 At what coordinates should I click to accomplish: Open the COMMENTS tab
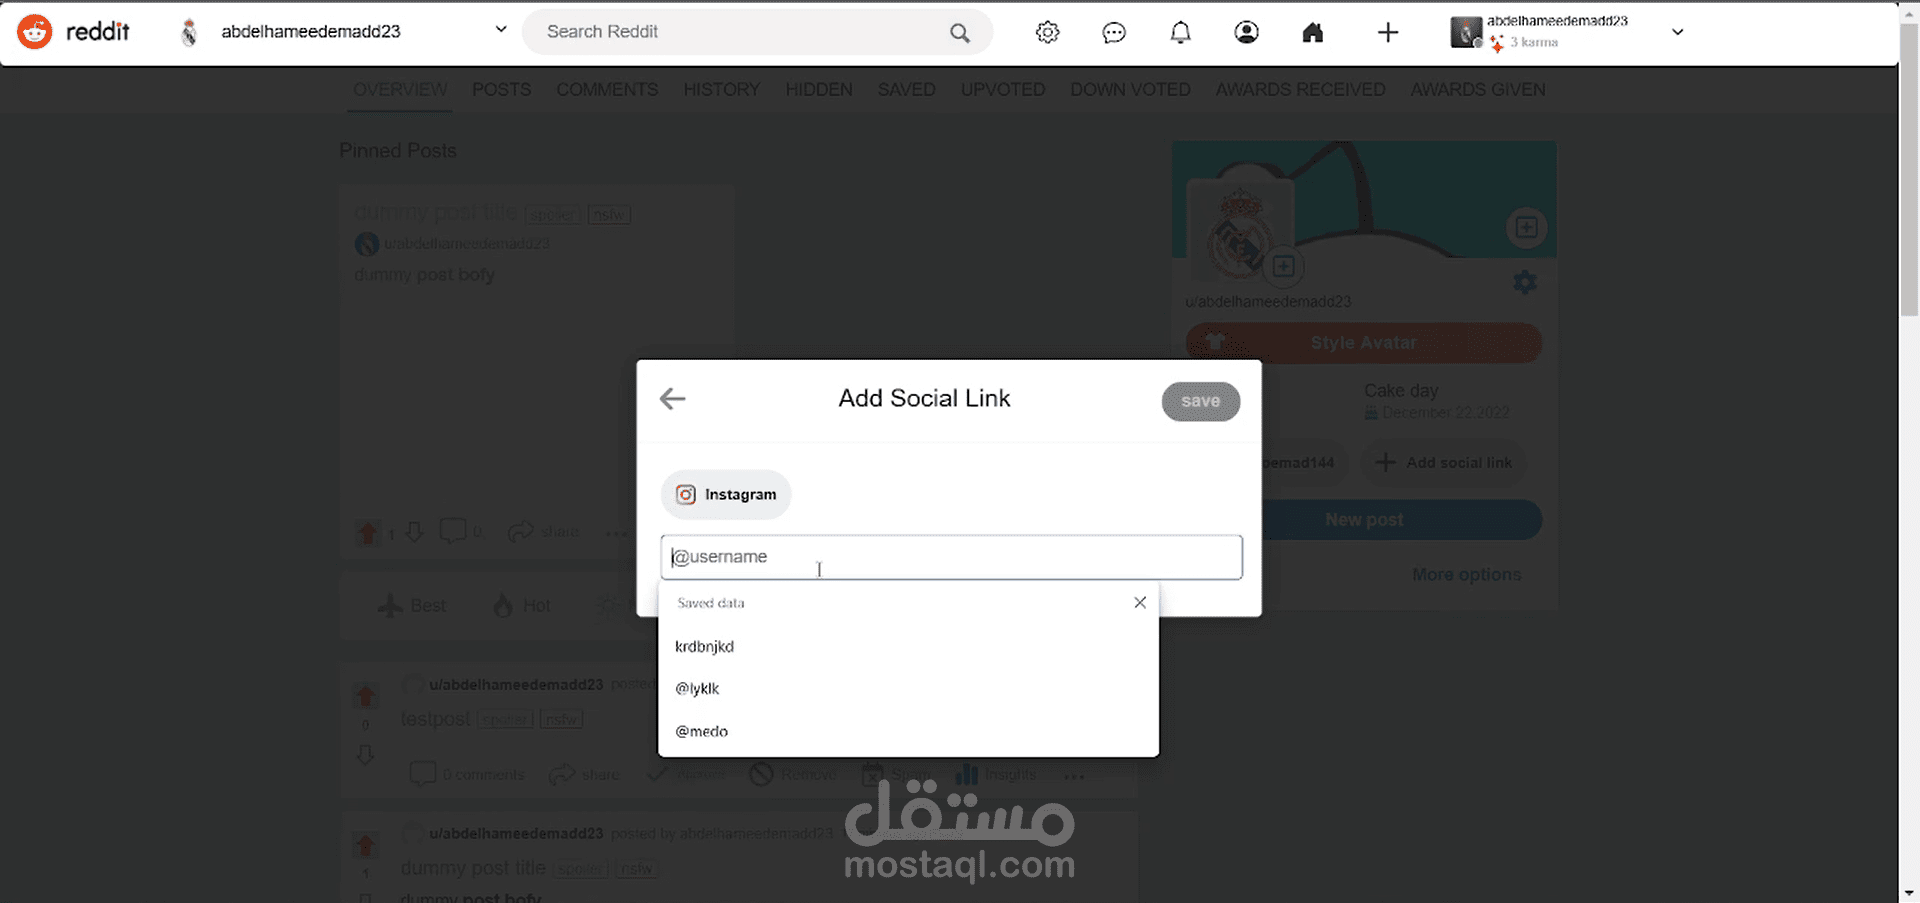(x=607, y=90)
